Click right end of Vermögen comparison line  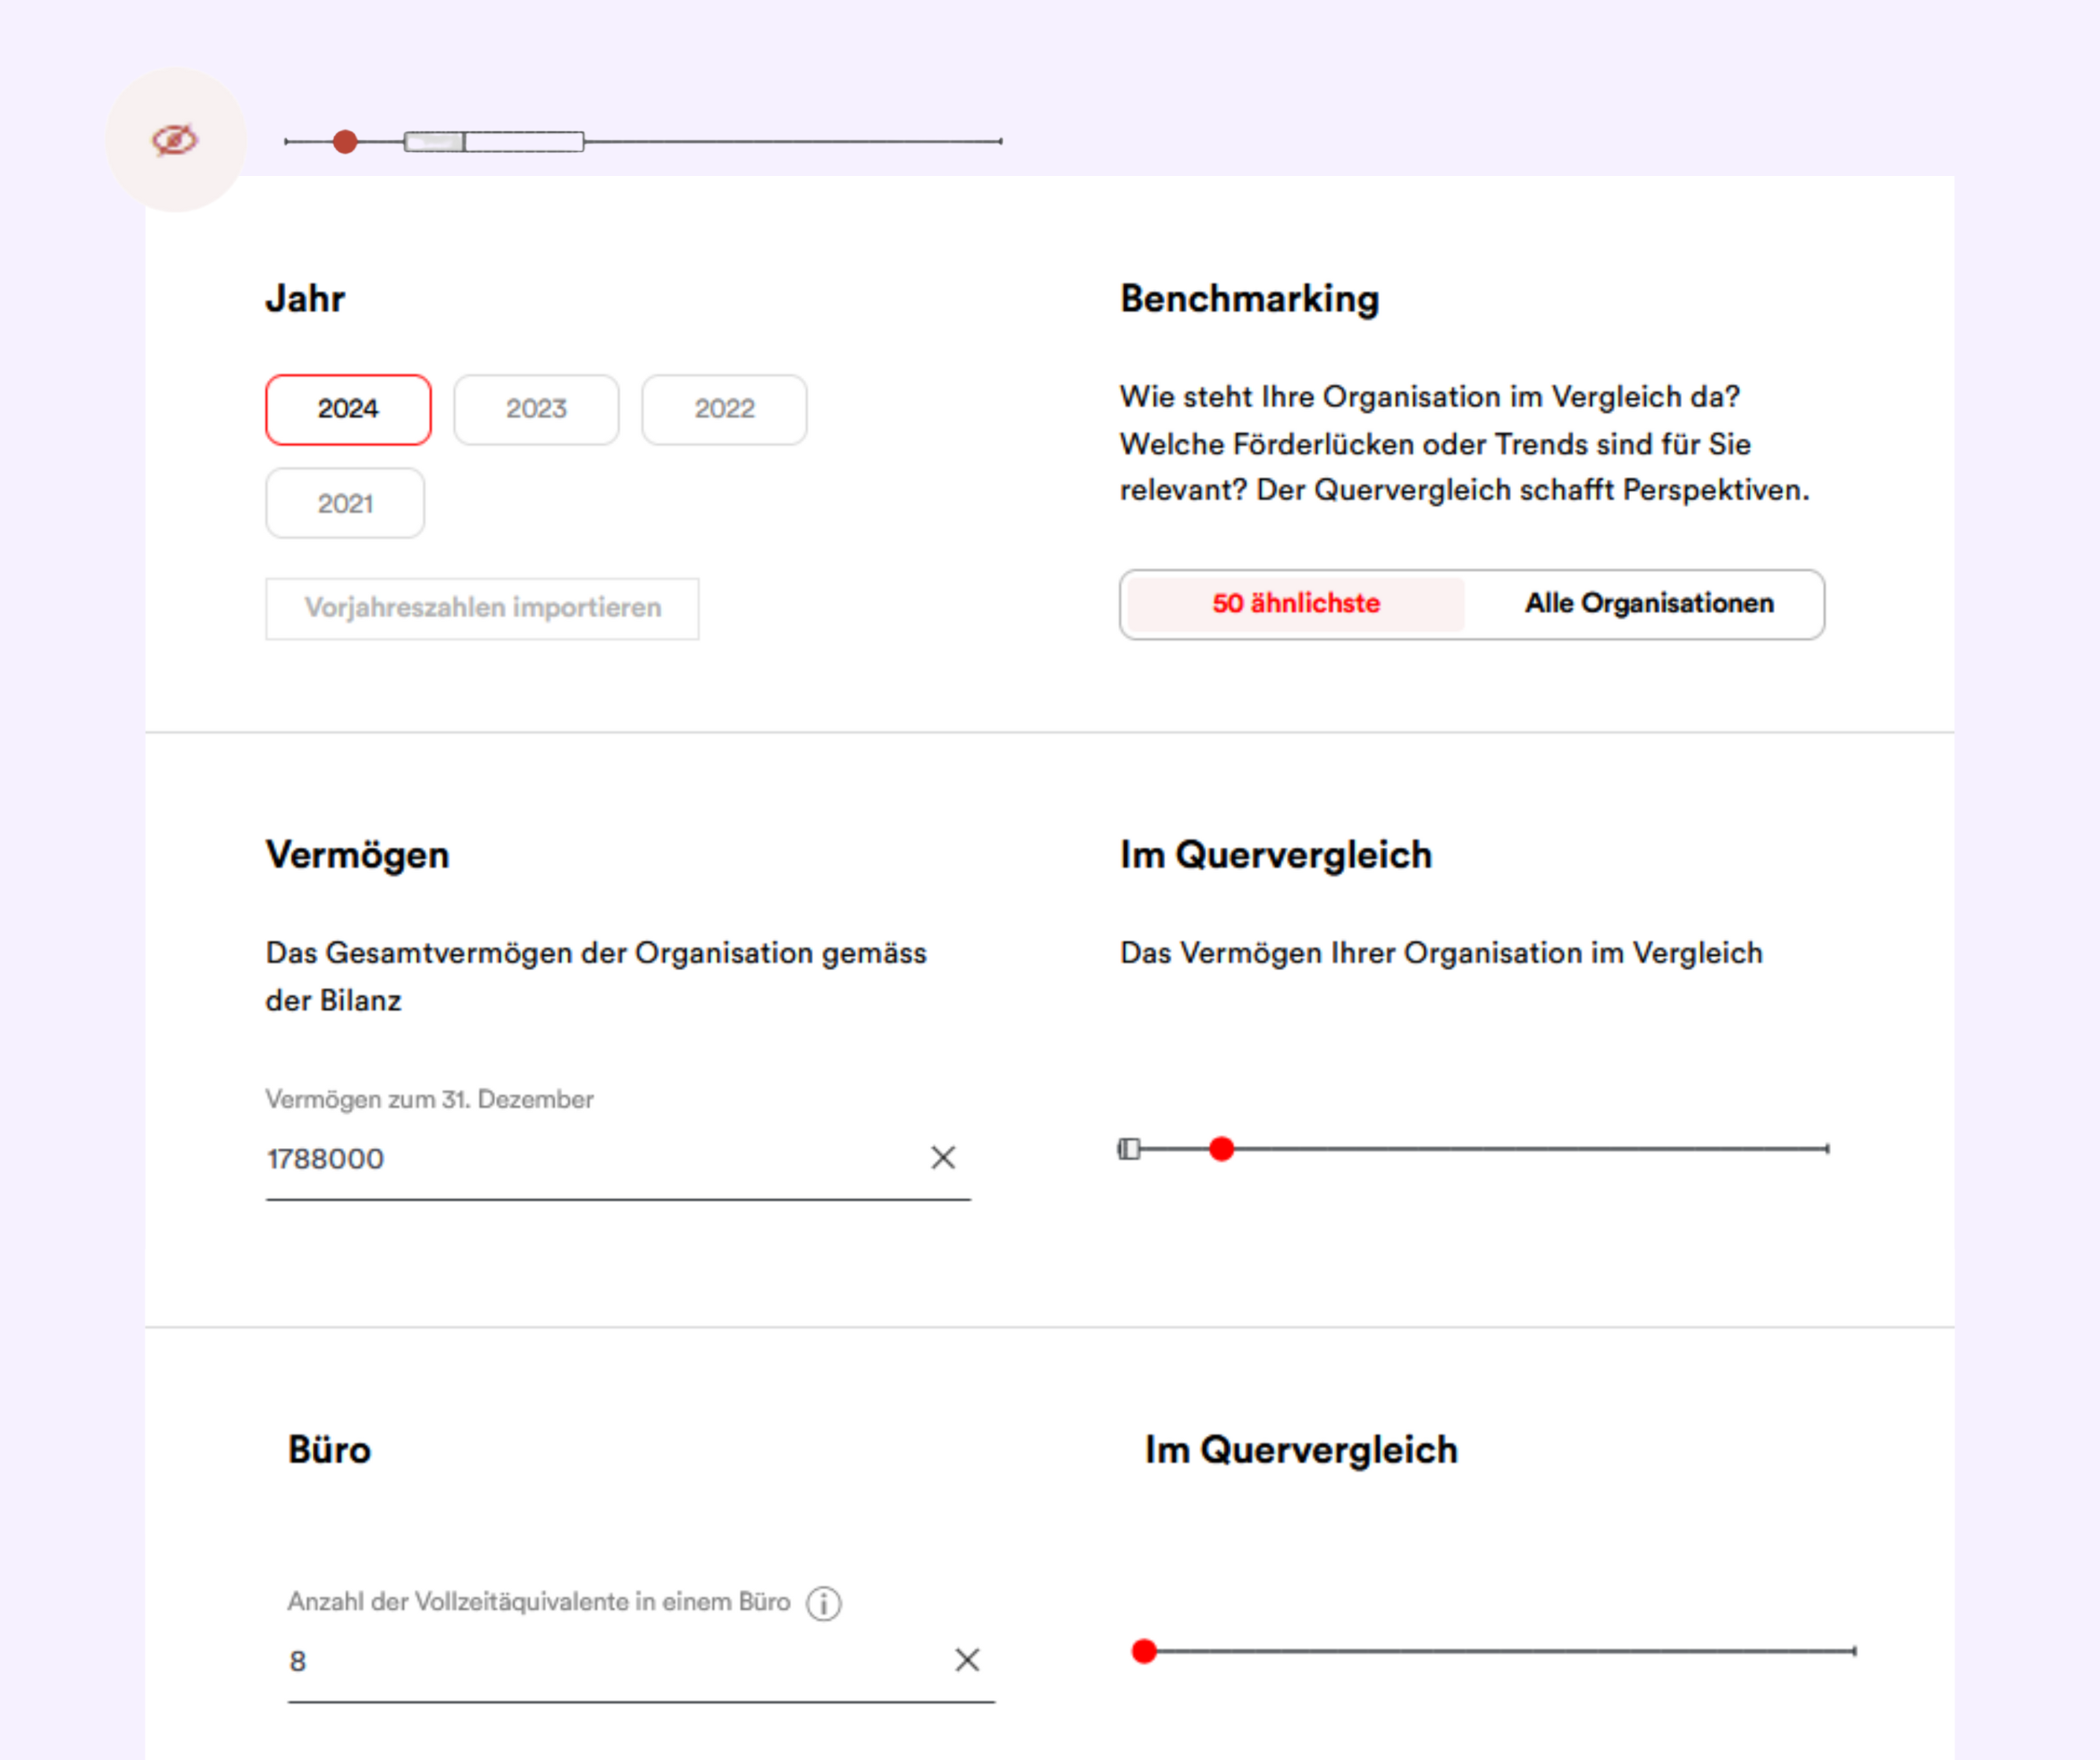click(1827, 1149)
